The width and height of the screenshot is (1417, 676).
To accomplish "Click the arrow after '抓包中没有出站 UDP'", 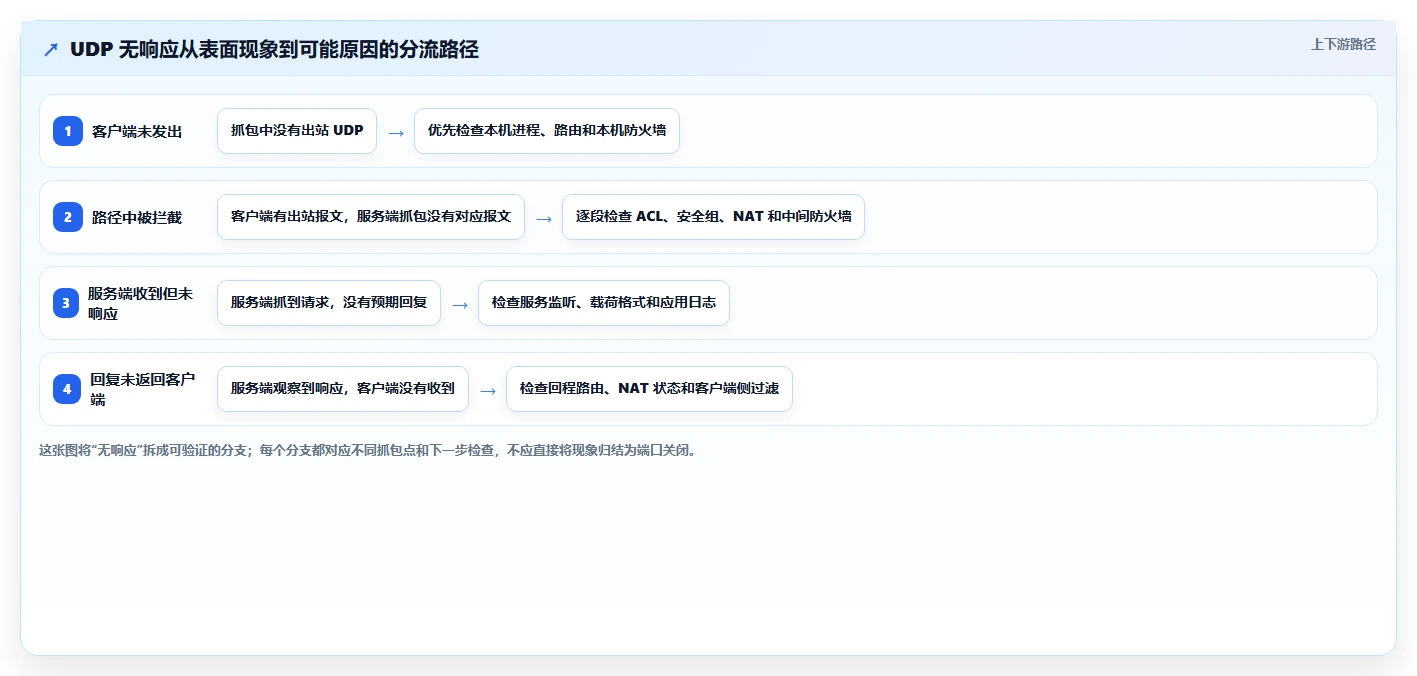I will click(x=396, y=132).
